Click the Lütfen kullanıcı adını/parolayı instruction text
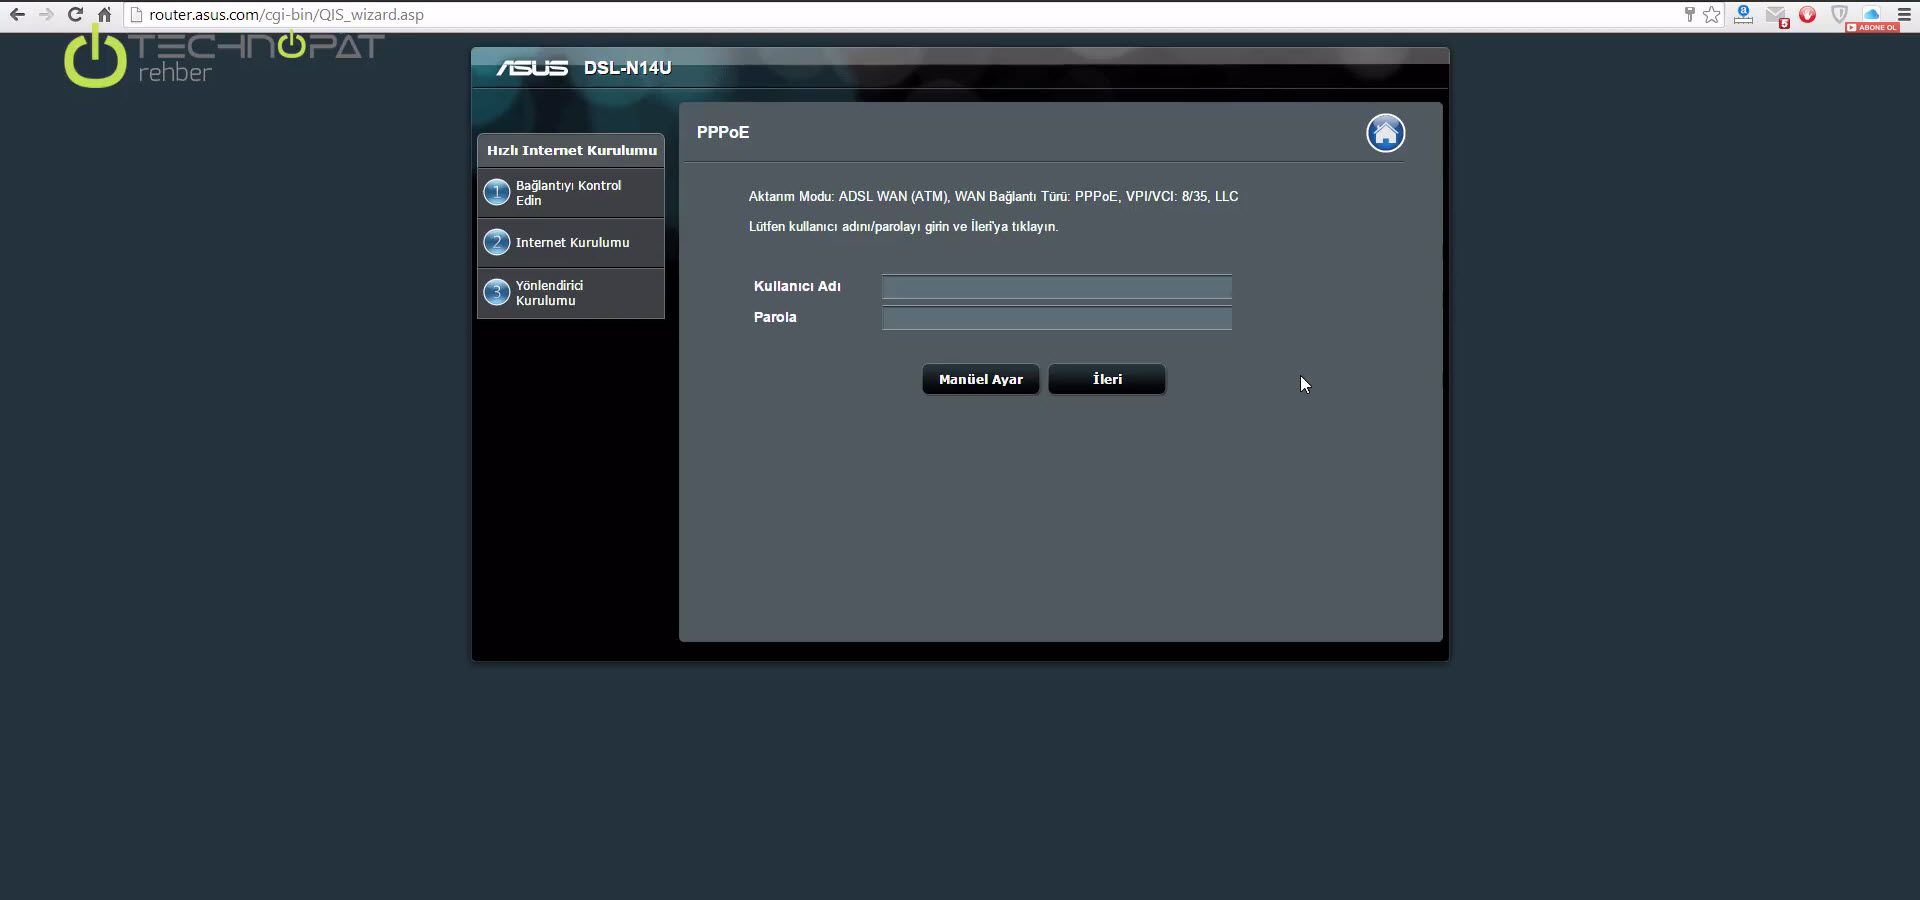 (903, 226)
